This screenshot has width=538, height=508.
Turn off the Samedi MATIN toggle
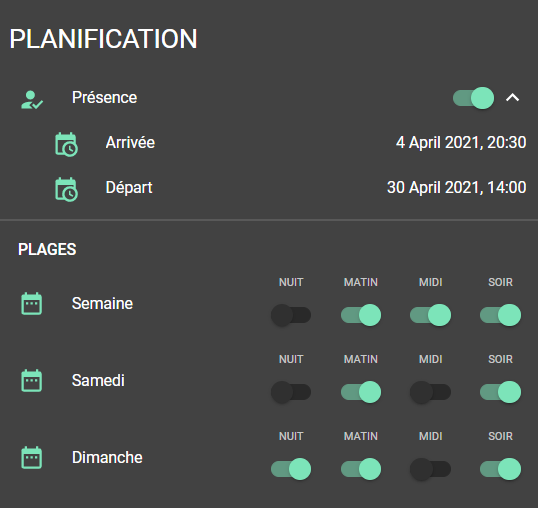[361, 392]
